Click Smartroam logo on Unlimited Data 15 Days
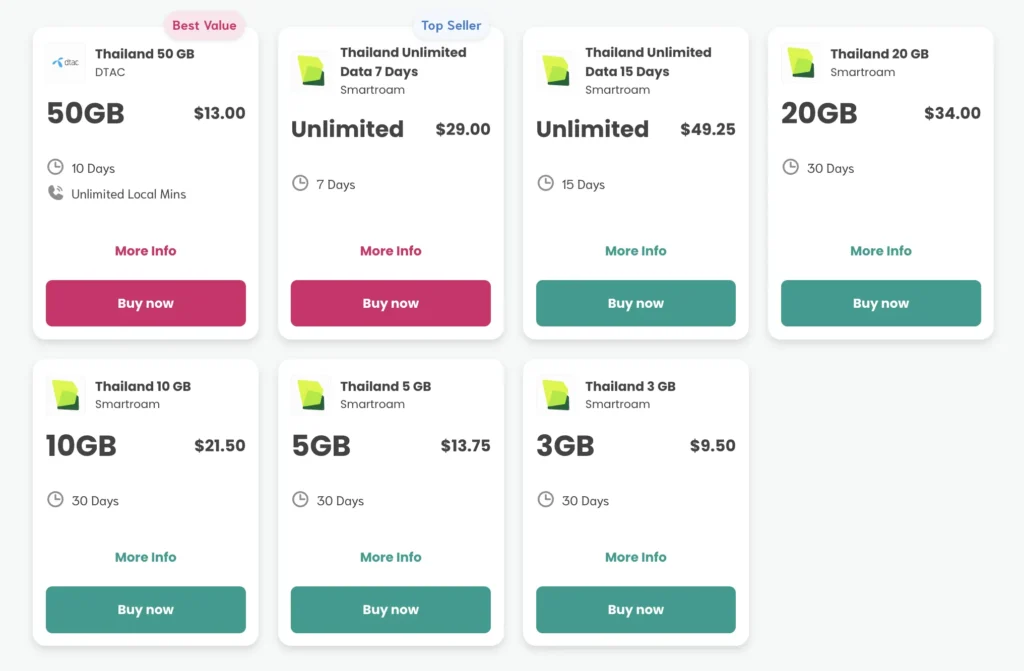Screen dimensions: 1024x671 tap(556, 70)
